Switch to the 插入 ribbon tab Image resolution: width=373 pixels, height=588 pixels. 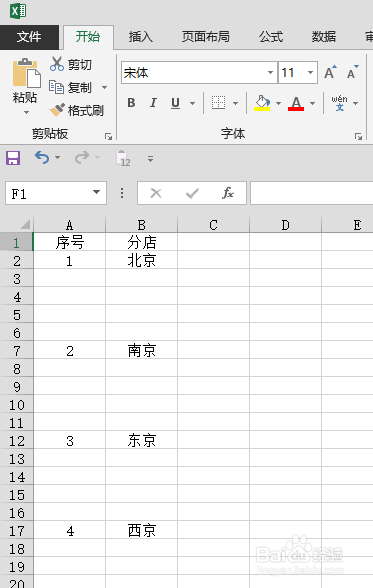(x=141, y=37)
